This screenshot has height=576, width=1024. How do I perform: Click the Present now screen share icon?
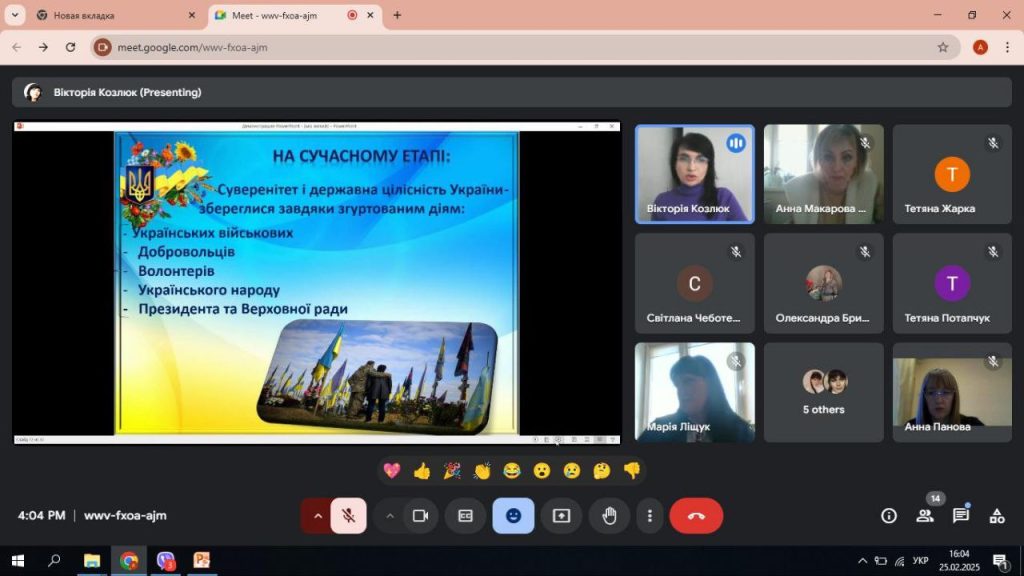(x=561, y=516)
